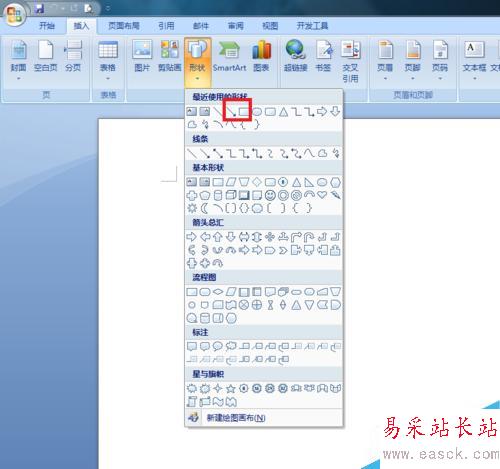Select the parallelogram in 基本形状
The image size is (500, 469).
point(231,182)
